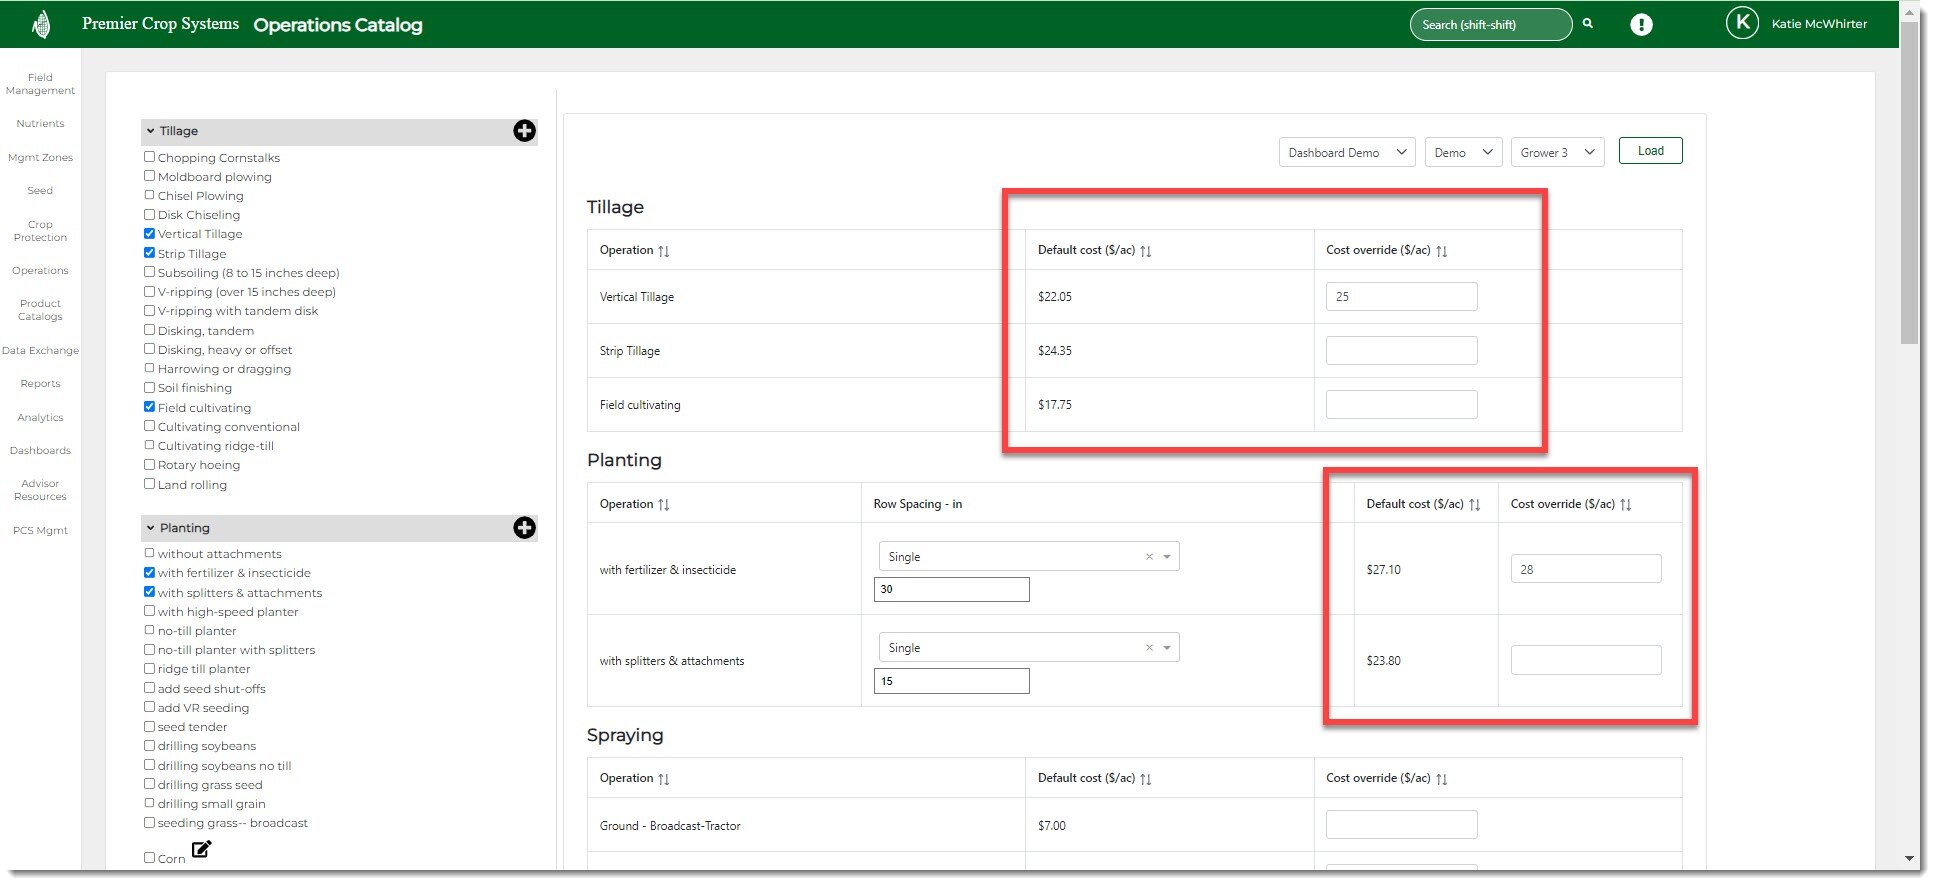Add a Tillage operation with plus icon

point(524,131)
